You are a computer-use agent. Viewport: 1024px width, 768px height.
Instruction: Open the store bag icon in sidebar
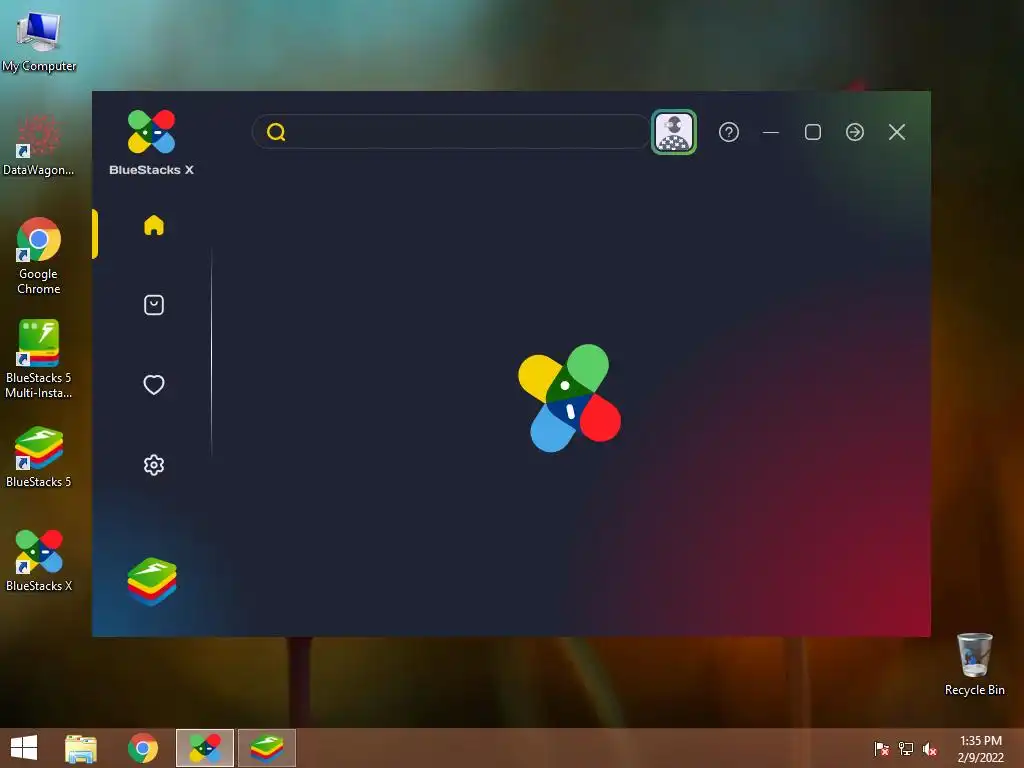153,305
